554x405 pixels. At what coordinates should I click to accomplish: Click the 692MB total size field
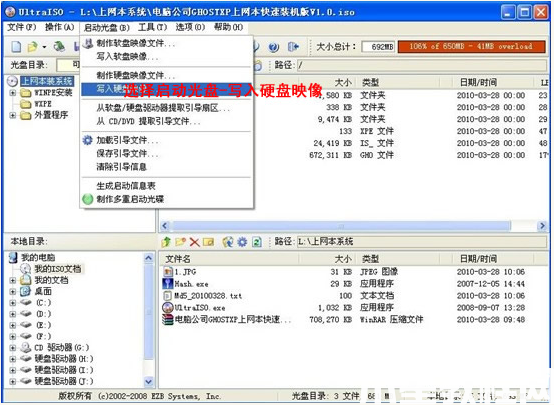click(x=378, y=47)
